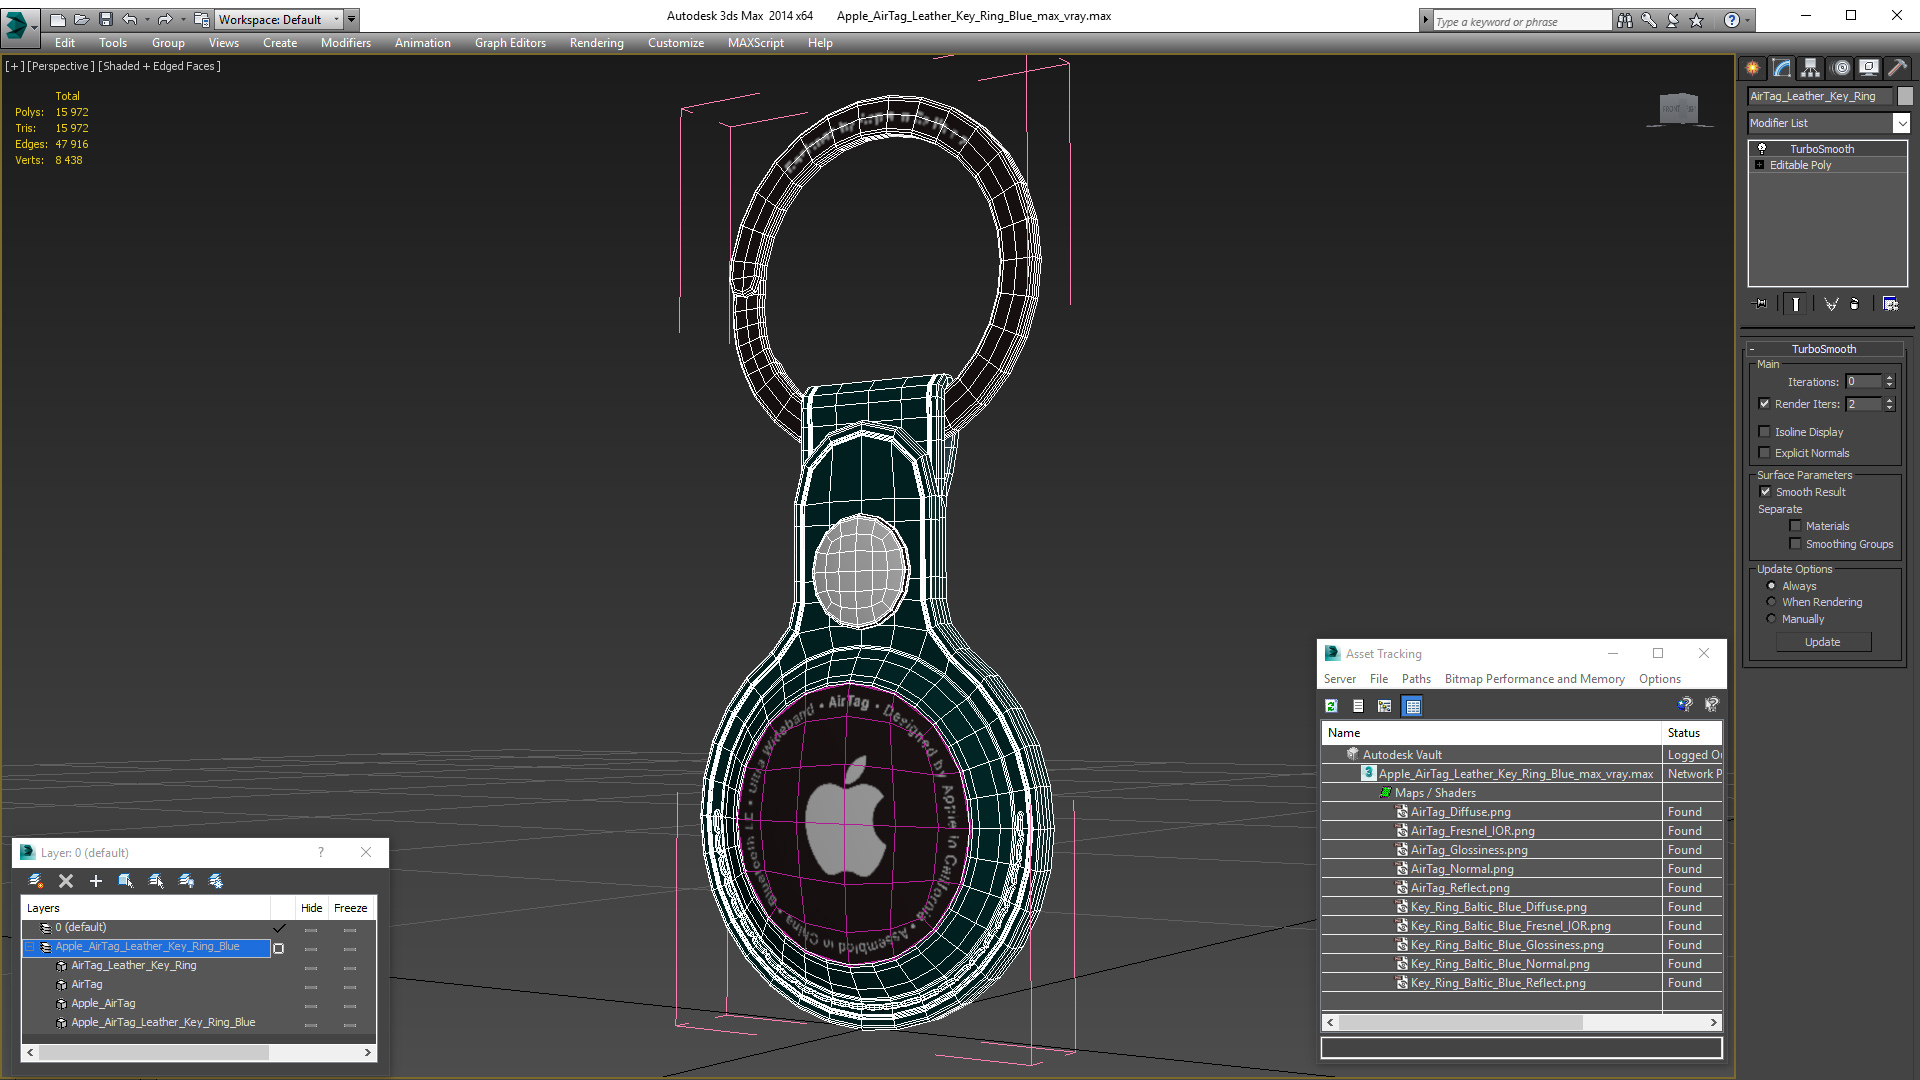
Task: Enable Explicit Normals checkbox
Action: pos(1765,453)
